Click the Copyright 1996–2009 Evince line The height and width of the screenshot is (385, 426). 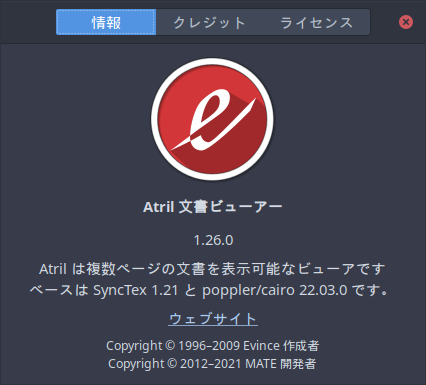pos(213,346)
